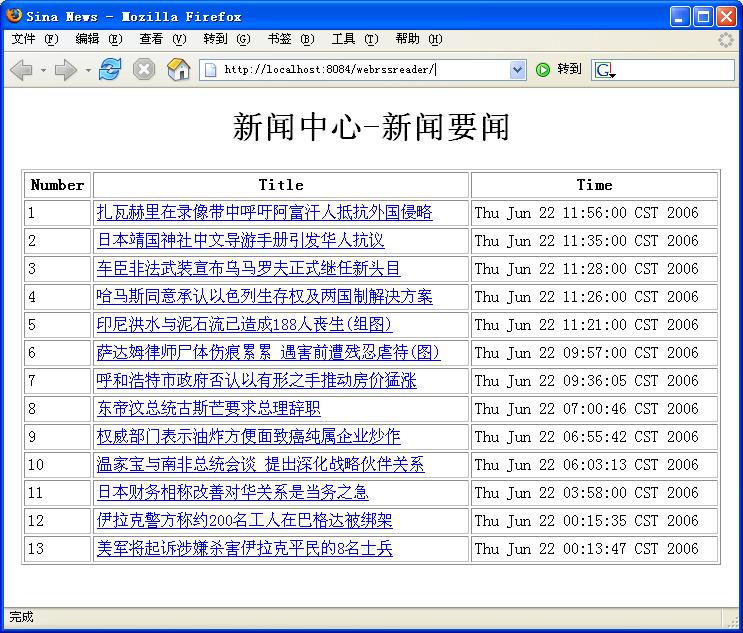
Task: Click the Number column header
Action: (57, 185)
